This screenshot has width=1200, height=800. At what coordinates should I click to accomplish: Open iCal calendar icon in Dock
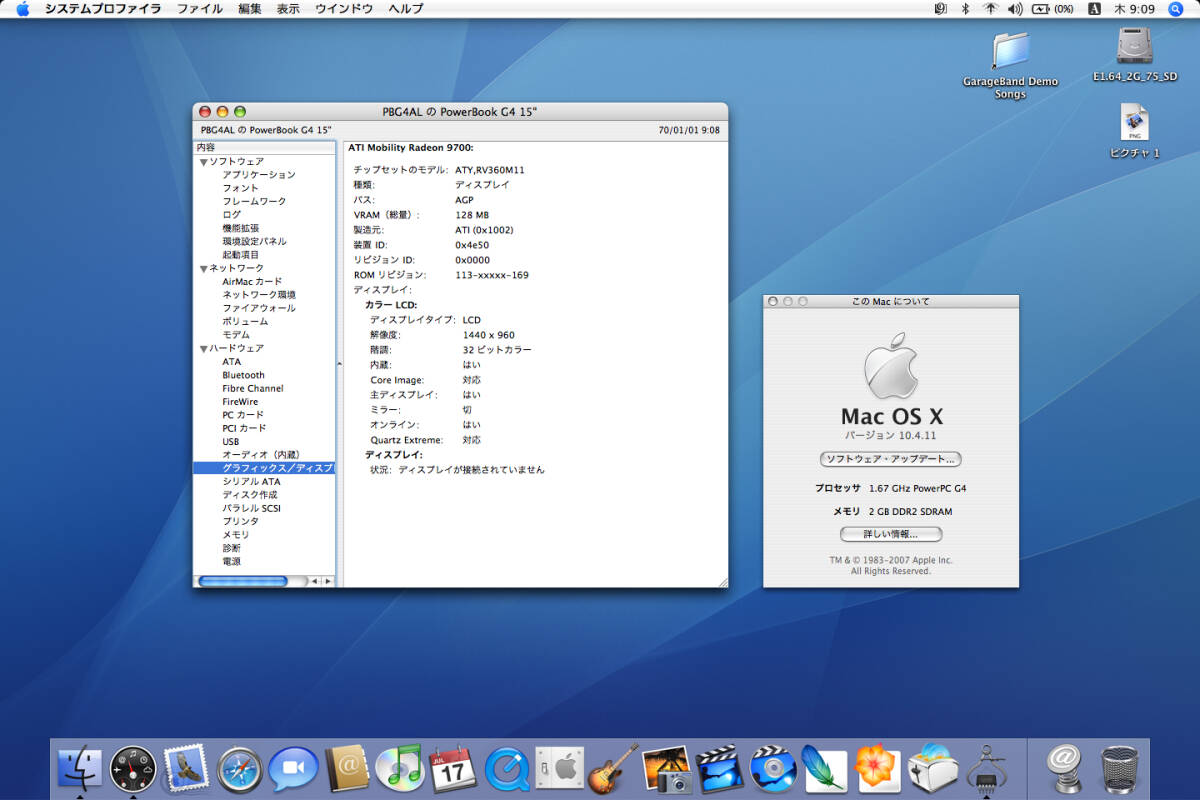pos(452,769)
